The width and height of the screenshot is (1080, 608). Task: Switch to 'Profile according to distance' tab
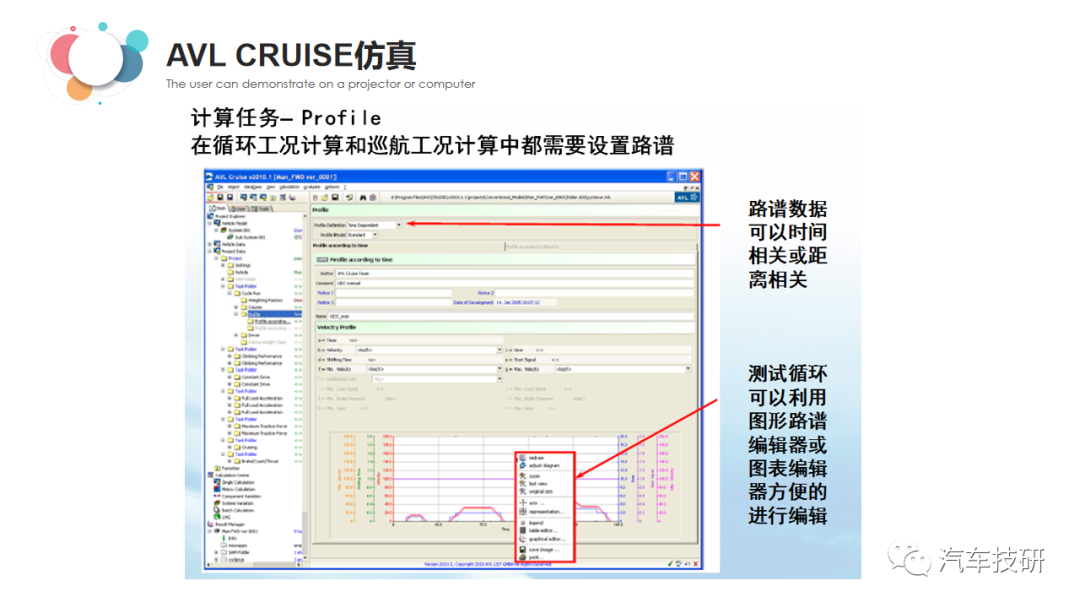tap(540, 245)
